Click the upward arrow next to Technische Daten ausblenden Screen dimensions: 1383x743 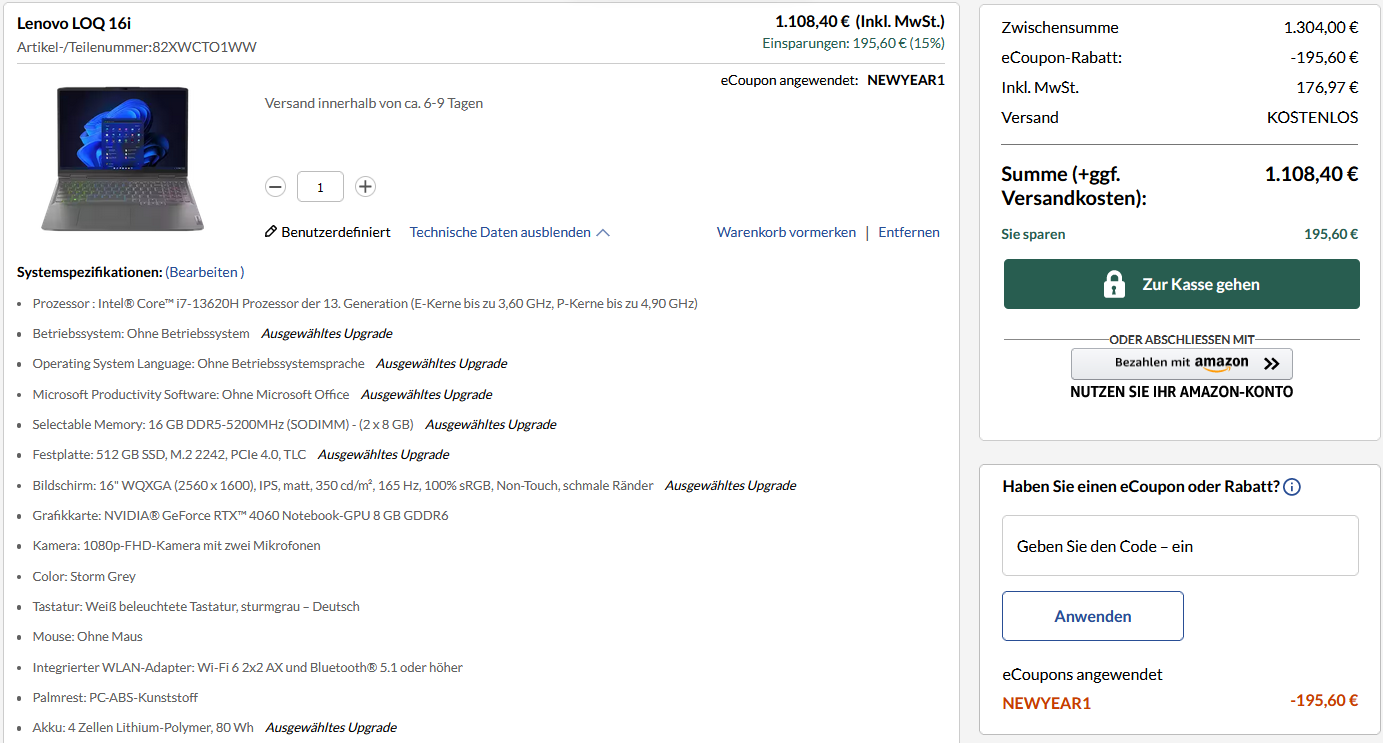point(603,231)
